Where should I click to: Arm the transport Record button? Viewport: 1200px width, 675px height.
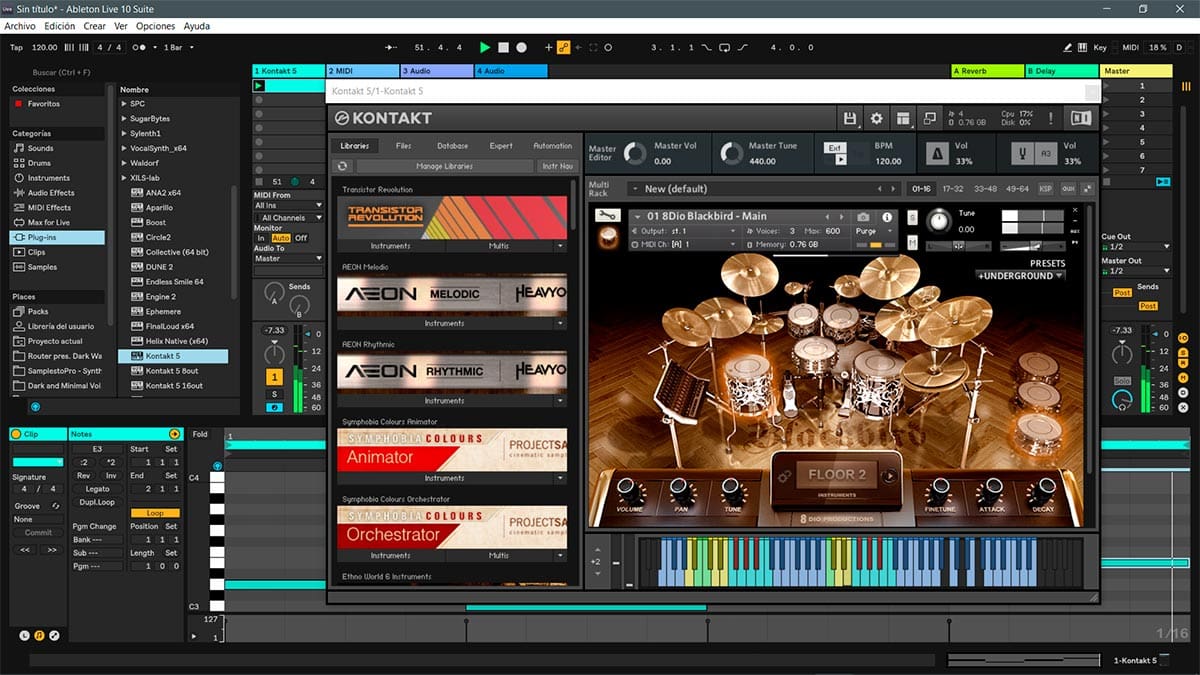pyautogui.click(x=521, y=47)
